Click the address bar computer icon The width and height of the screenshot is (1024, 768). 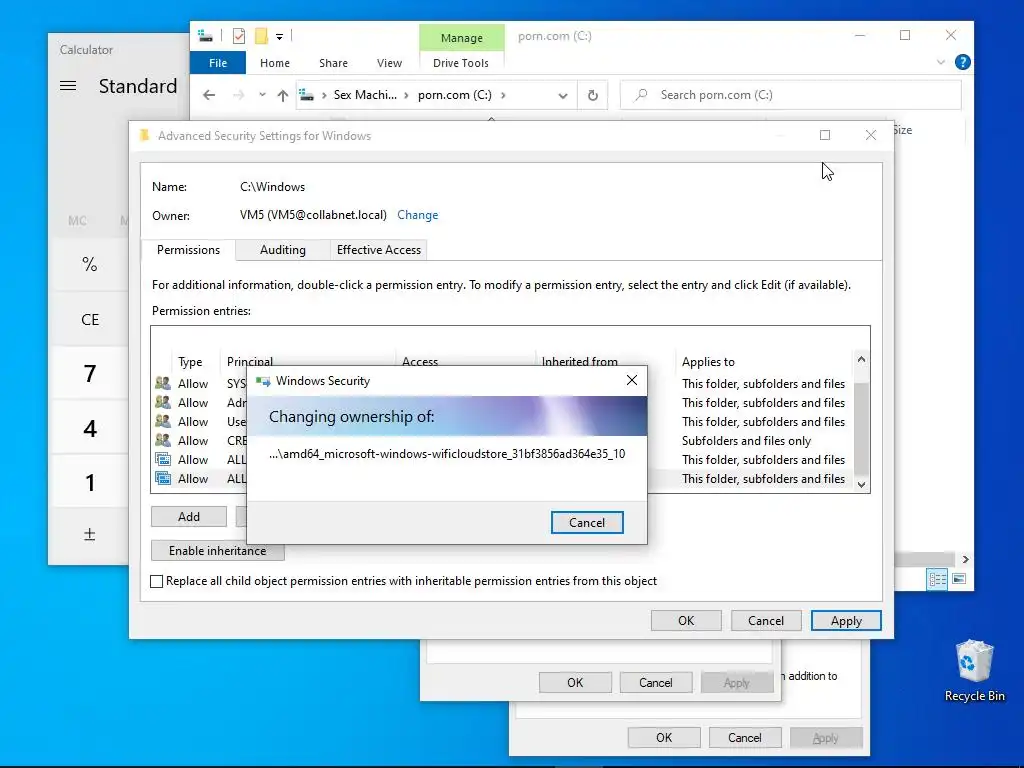pos(306,95)
